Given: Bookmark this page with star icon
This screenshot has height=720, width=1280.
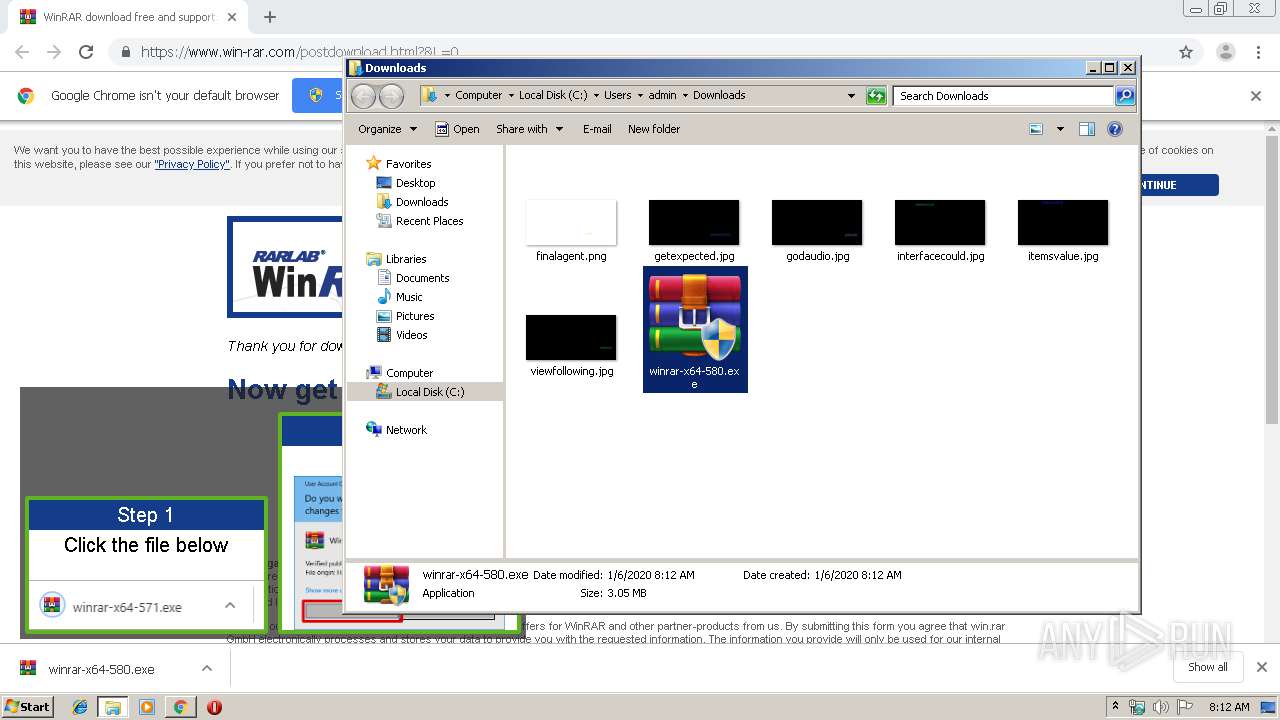Looking at the screenshot, I should [1186, 52].
